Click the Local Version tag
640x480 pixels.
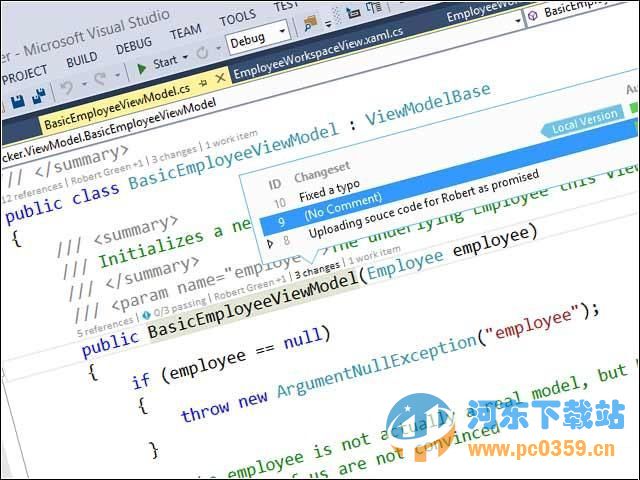point(584,122)
